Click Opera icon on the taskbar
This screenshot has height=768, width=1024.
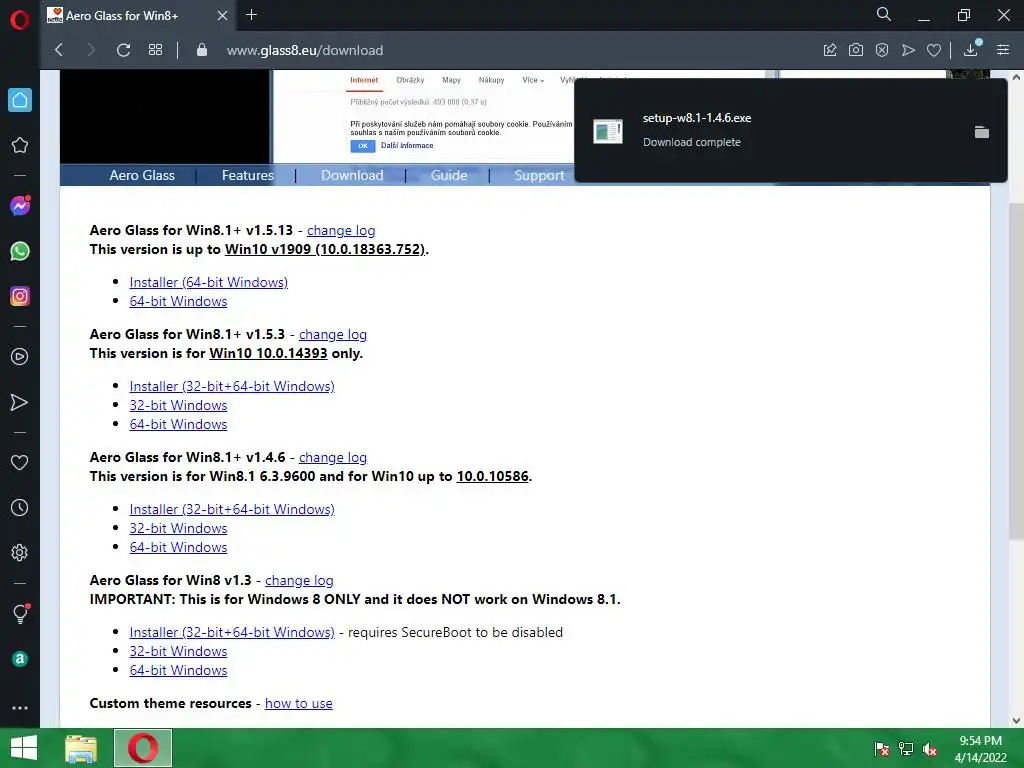143,748
